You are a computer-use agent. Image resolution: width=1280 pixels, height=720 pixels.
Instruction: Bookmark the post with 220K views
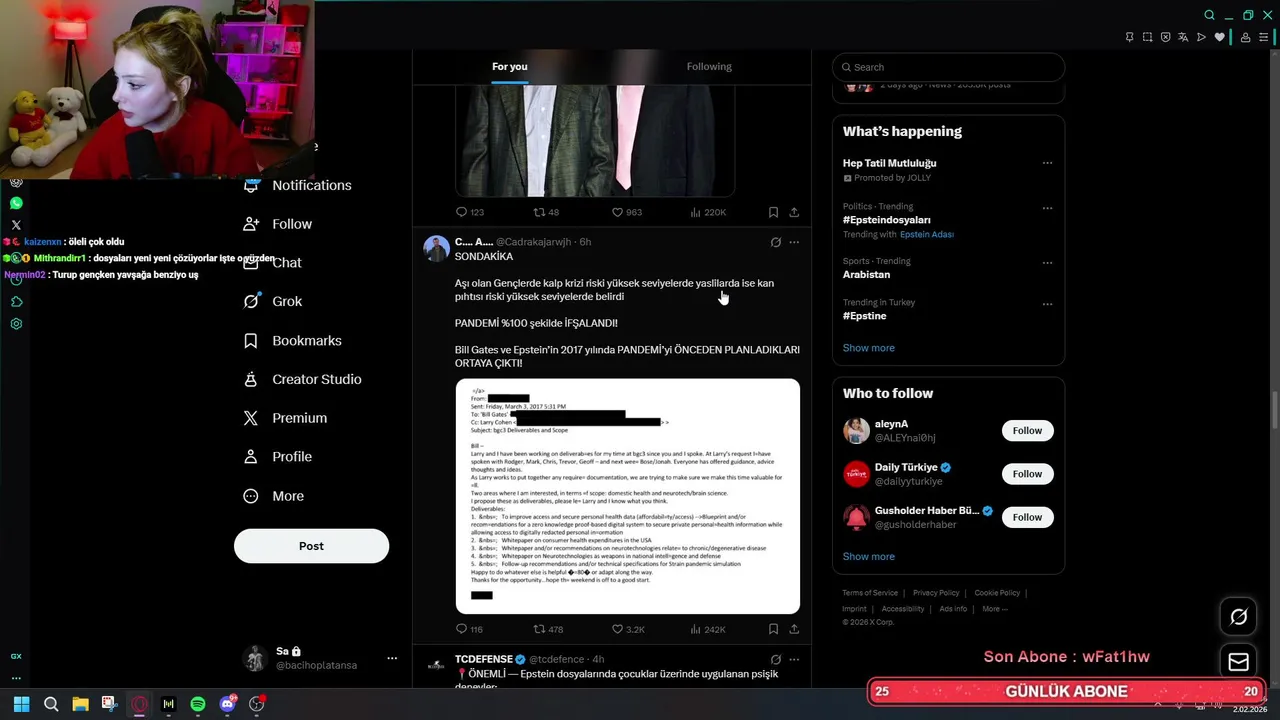773,212
